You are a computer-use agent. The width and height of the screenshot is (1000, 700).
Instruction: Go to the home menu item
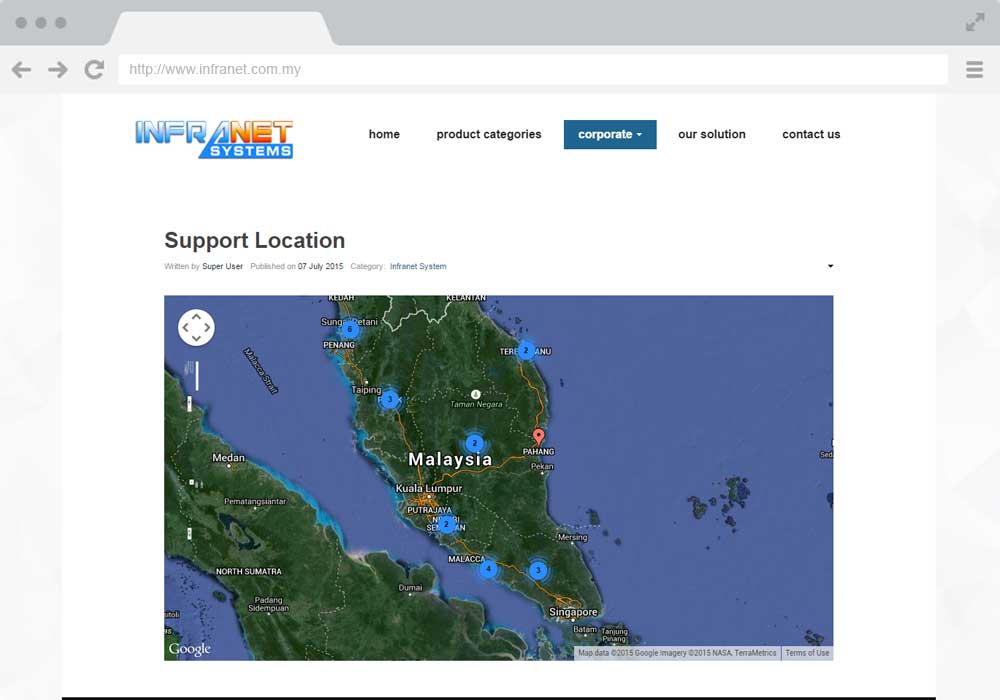(384, 135)
